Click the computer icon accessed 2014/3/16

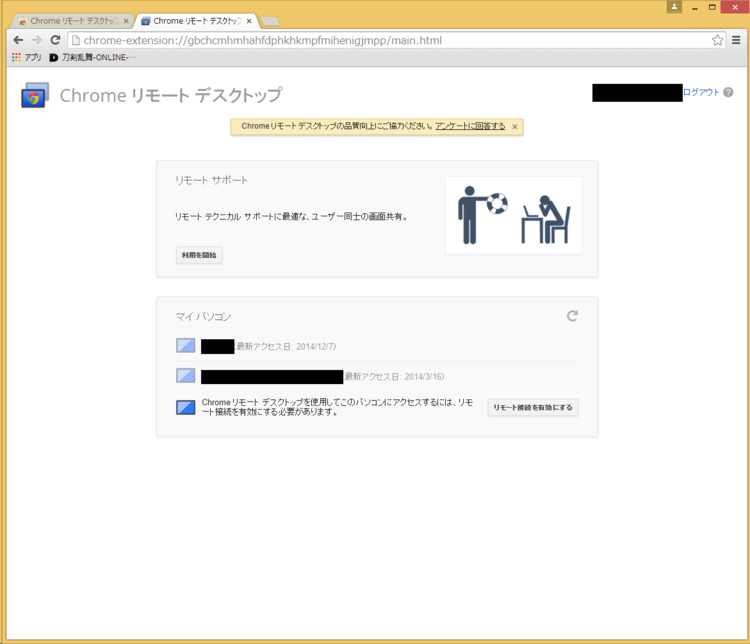tap(186, 376)
